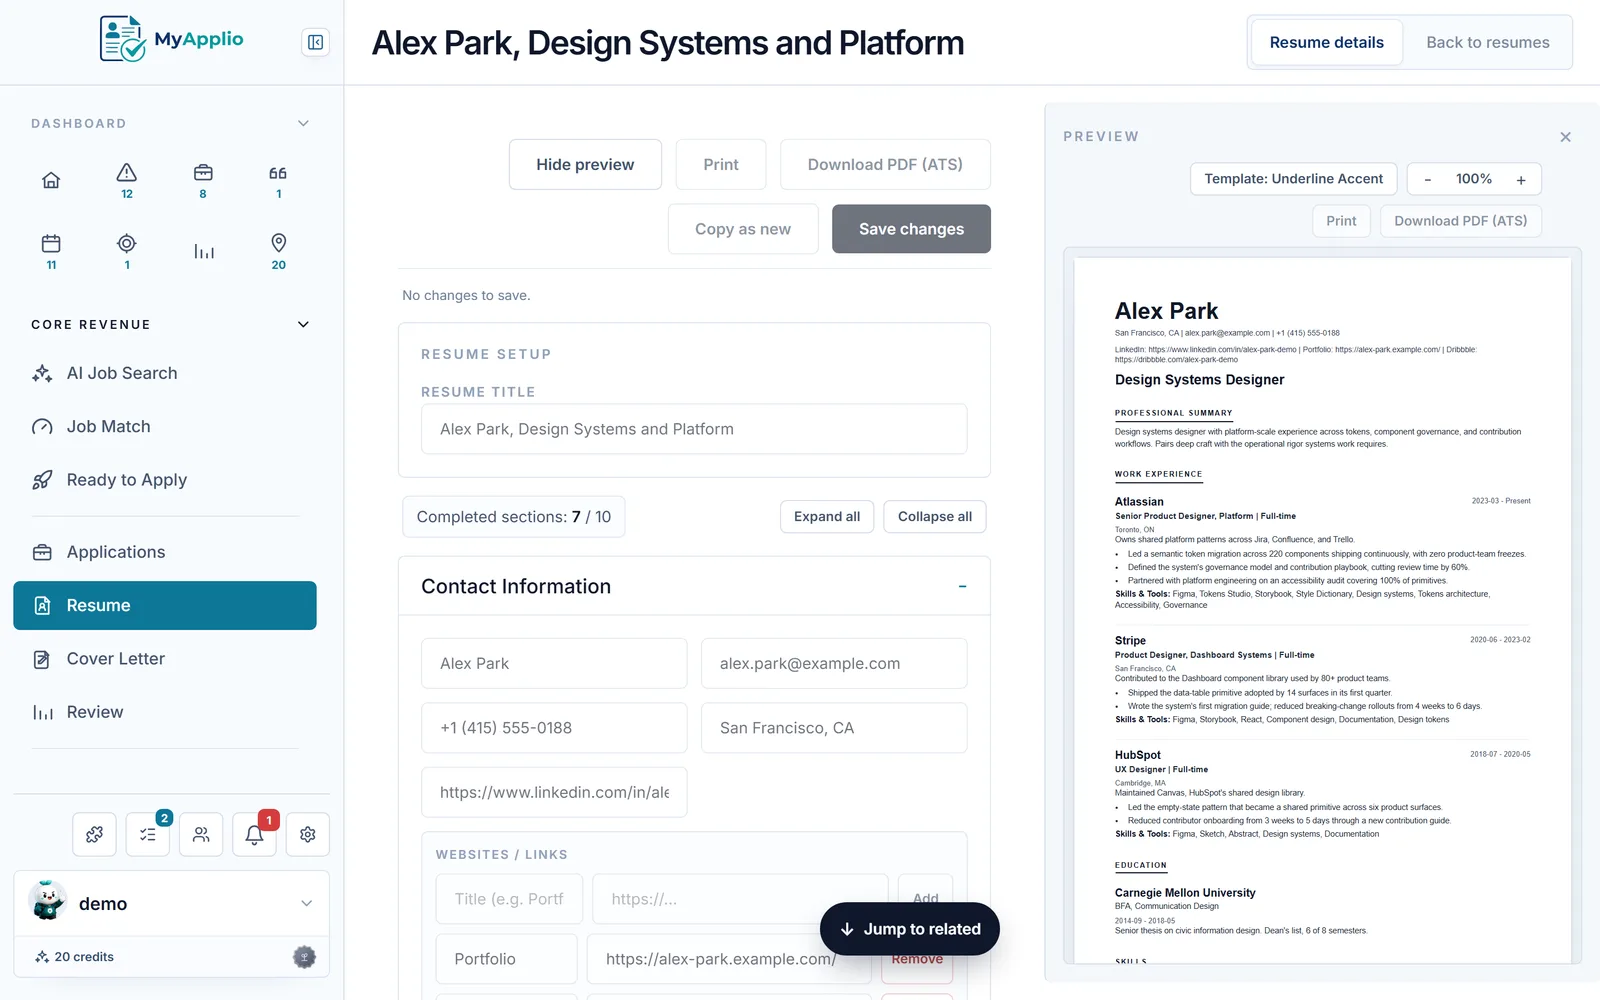Select Resume in the sidebar

point(165,605)
